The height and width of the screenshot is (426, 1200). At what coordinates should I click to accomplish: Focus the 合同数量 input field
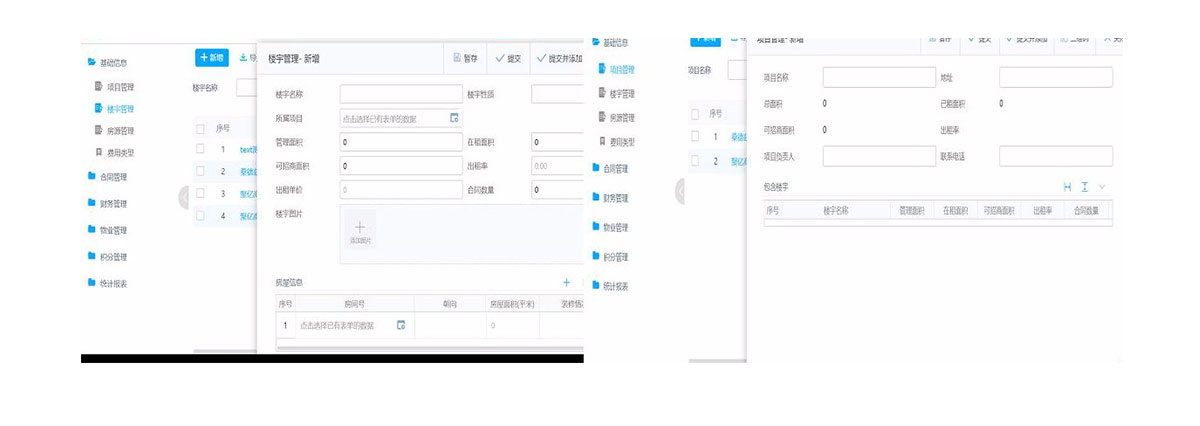(x=557, y=190)
